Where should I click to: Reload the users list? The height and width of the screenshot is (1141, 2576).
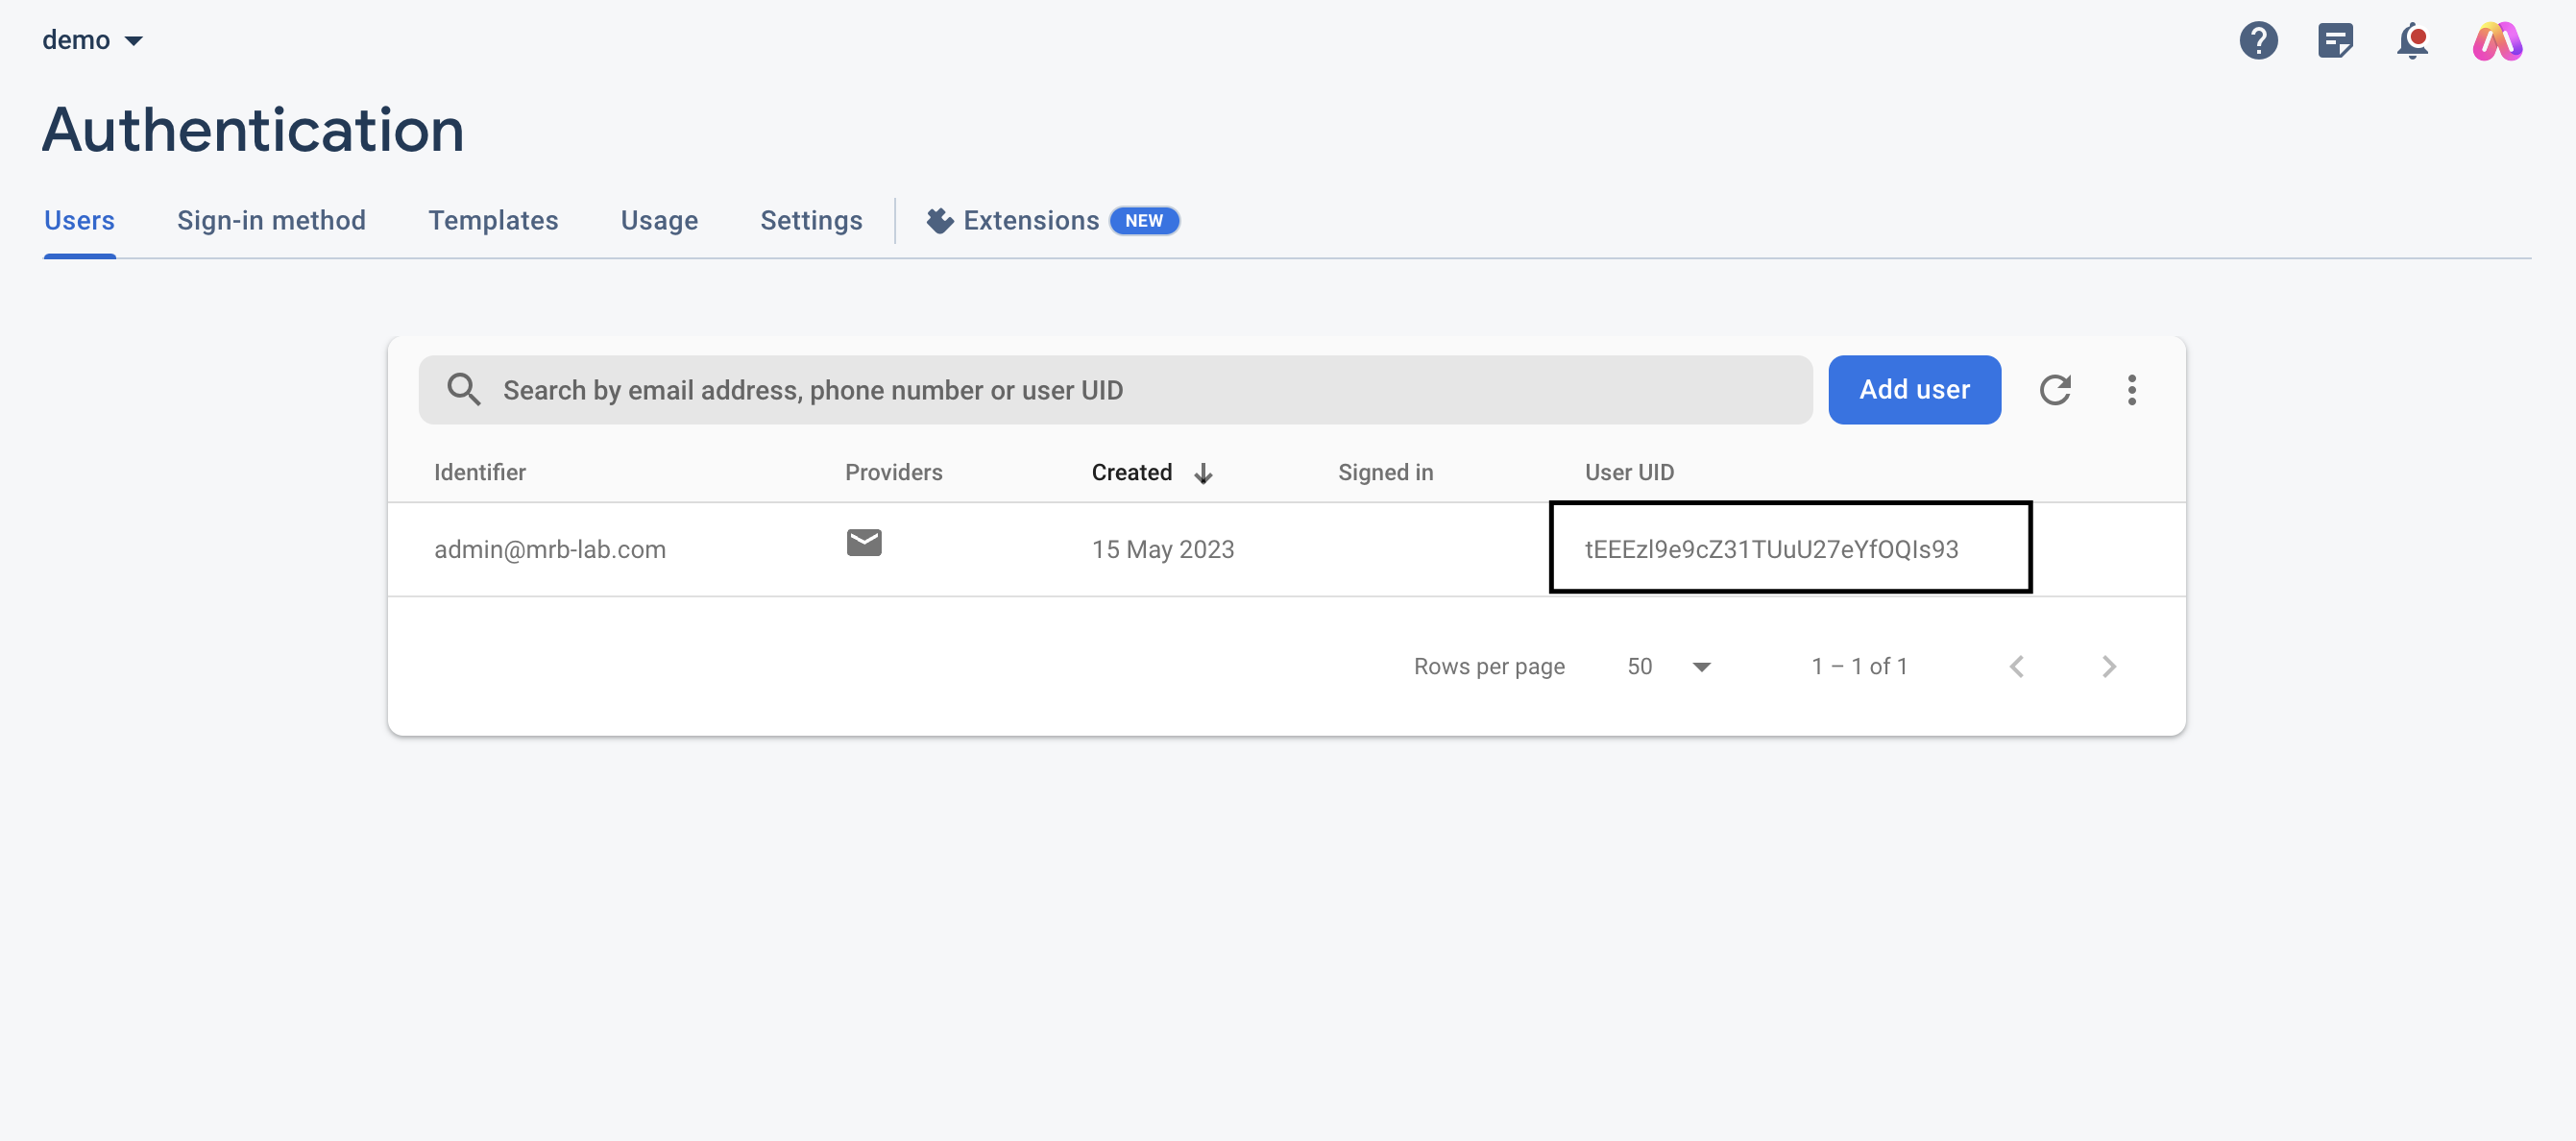(2054, 389)
